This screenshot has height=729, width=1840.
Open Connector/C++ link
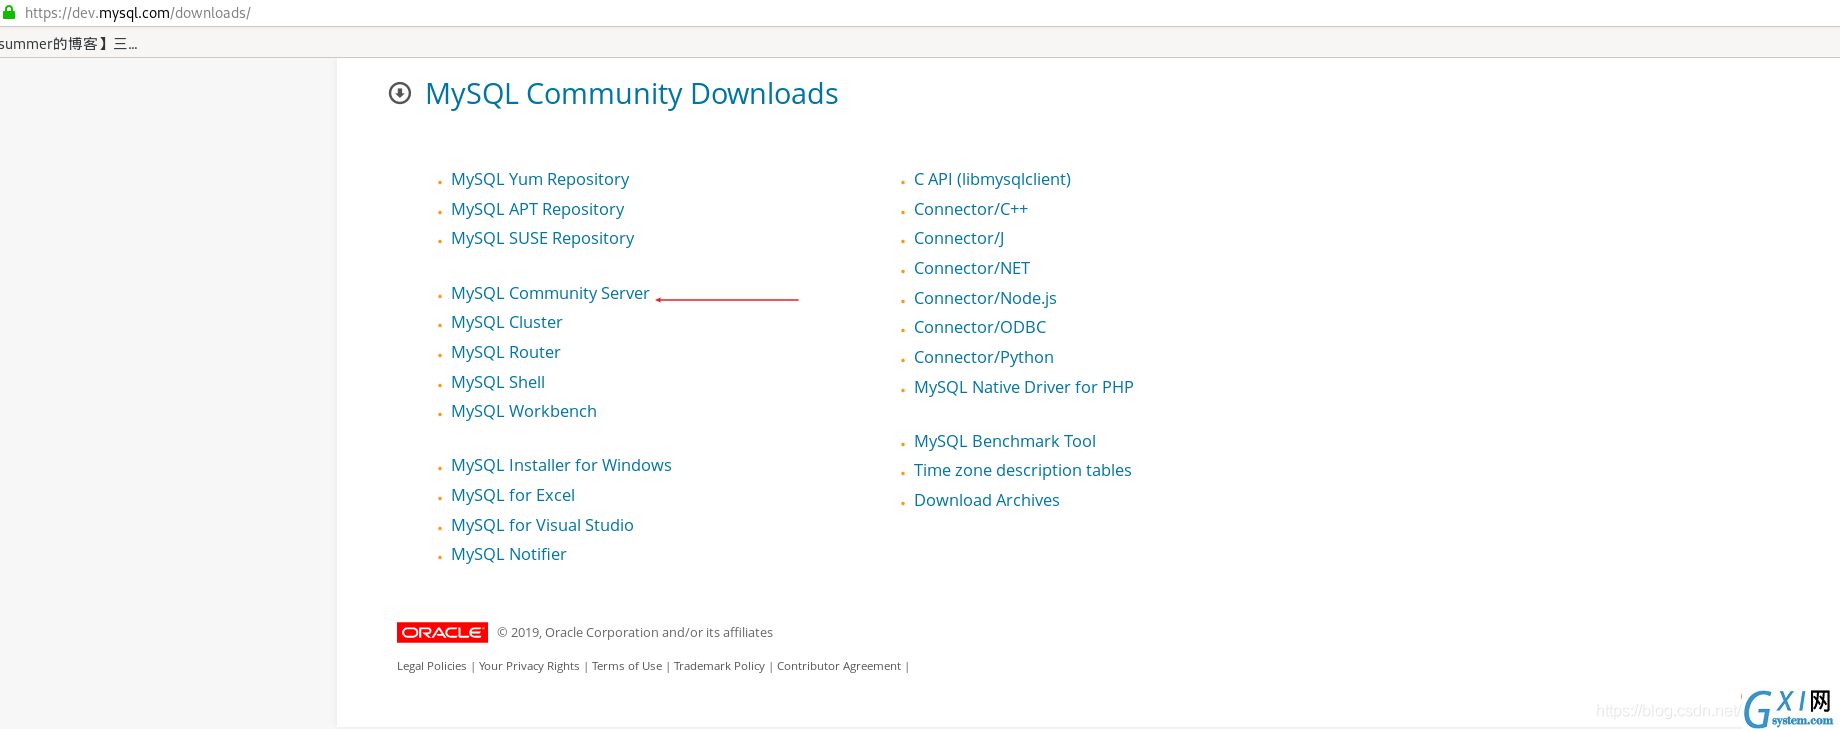click(971, 209)
